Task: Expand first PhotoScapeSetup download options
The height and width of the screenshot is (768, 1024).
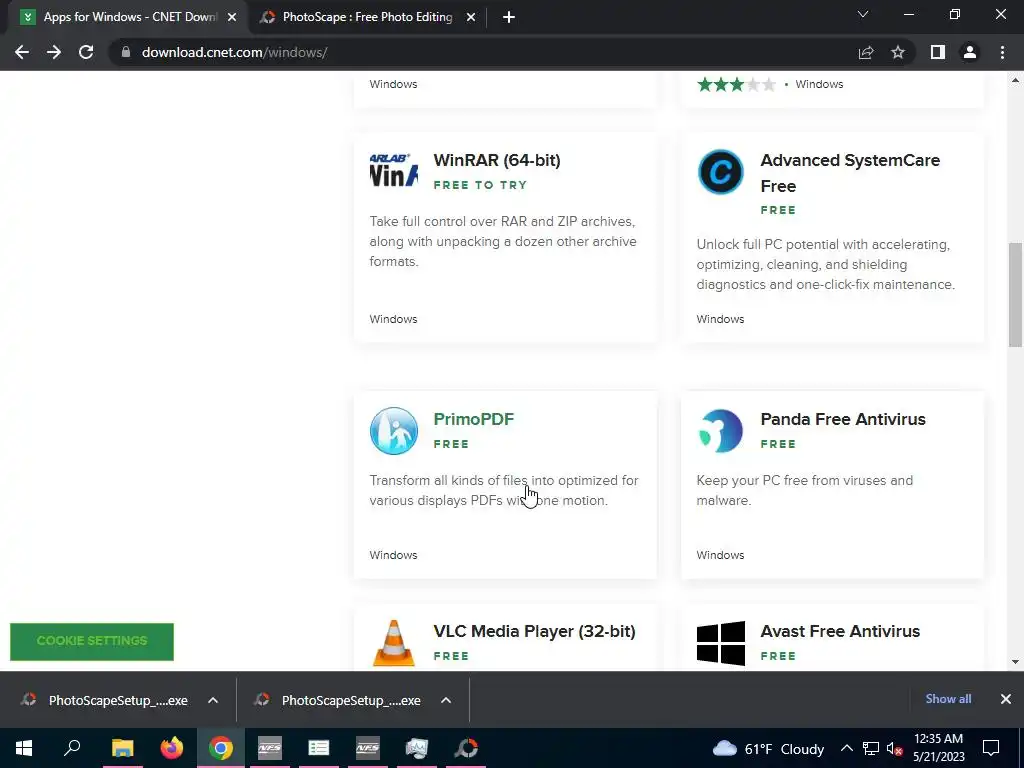Action: 213,700
